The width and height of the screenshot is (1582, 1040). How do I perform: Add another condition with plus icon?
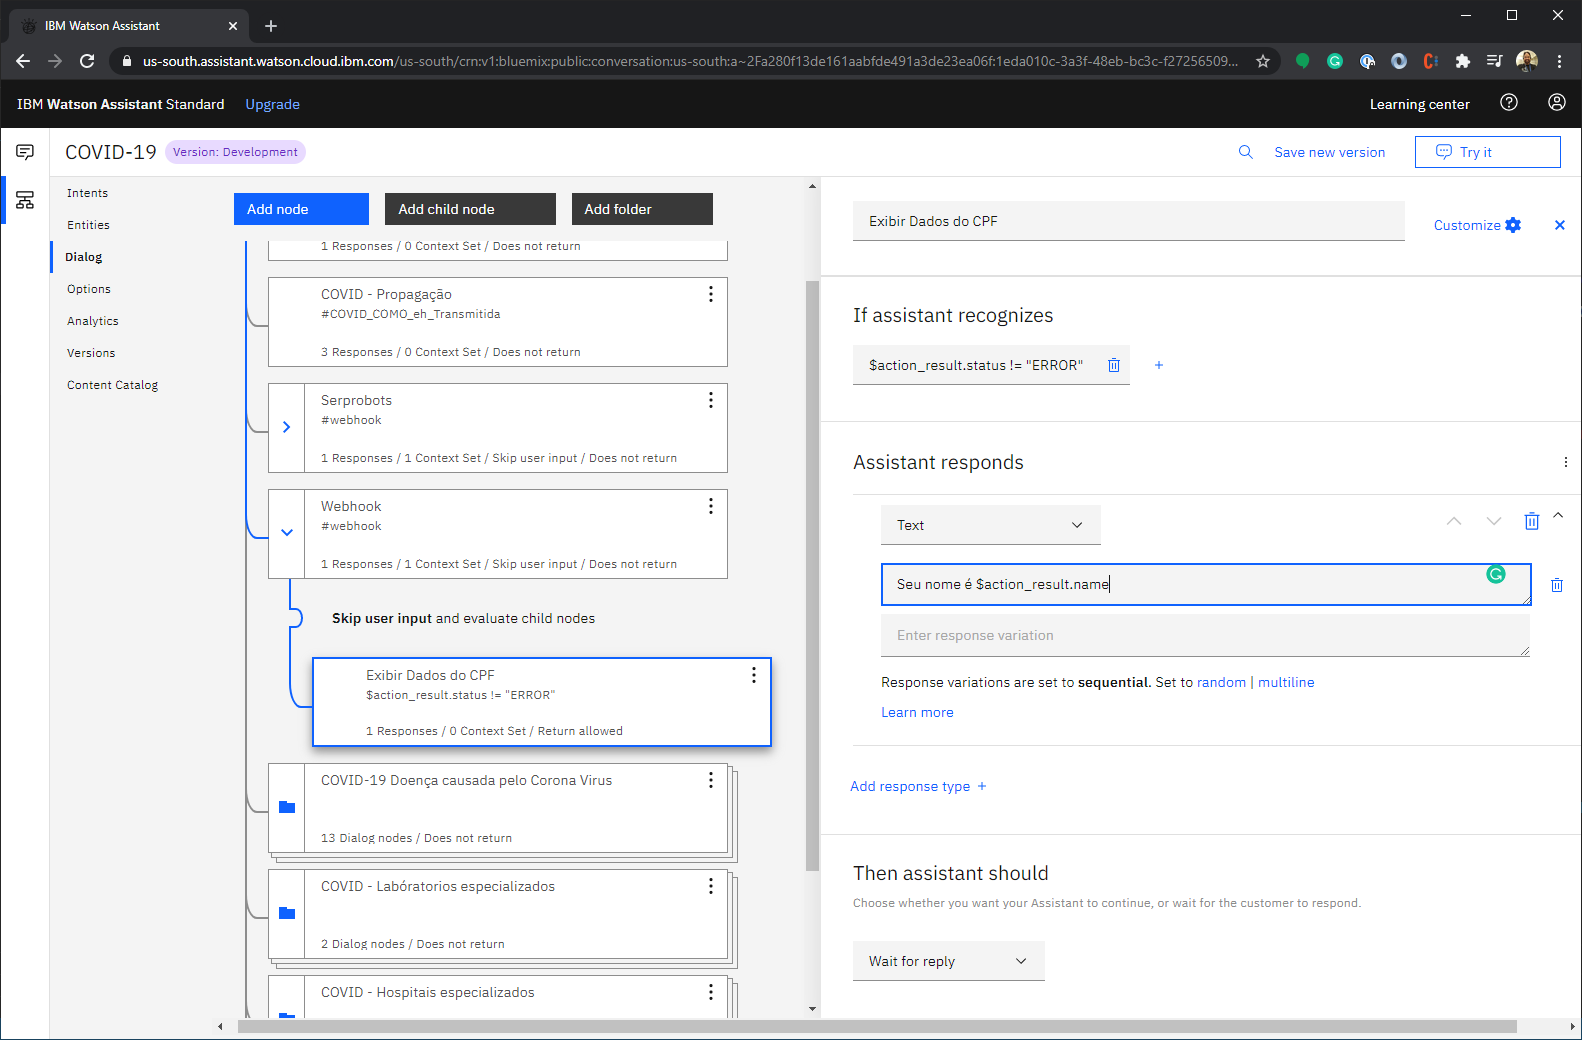coord(1159,365)
